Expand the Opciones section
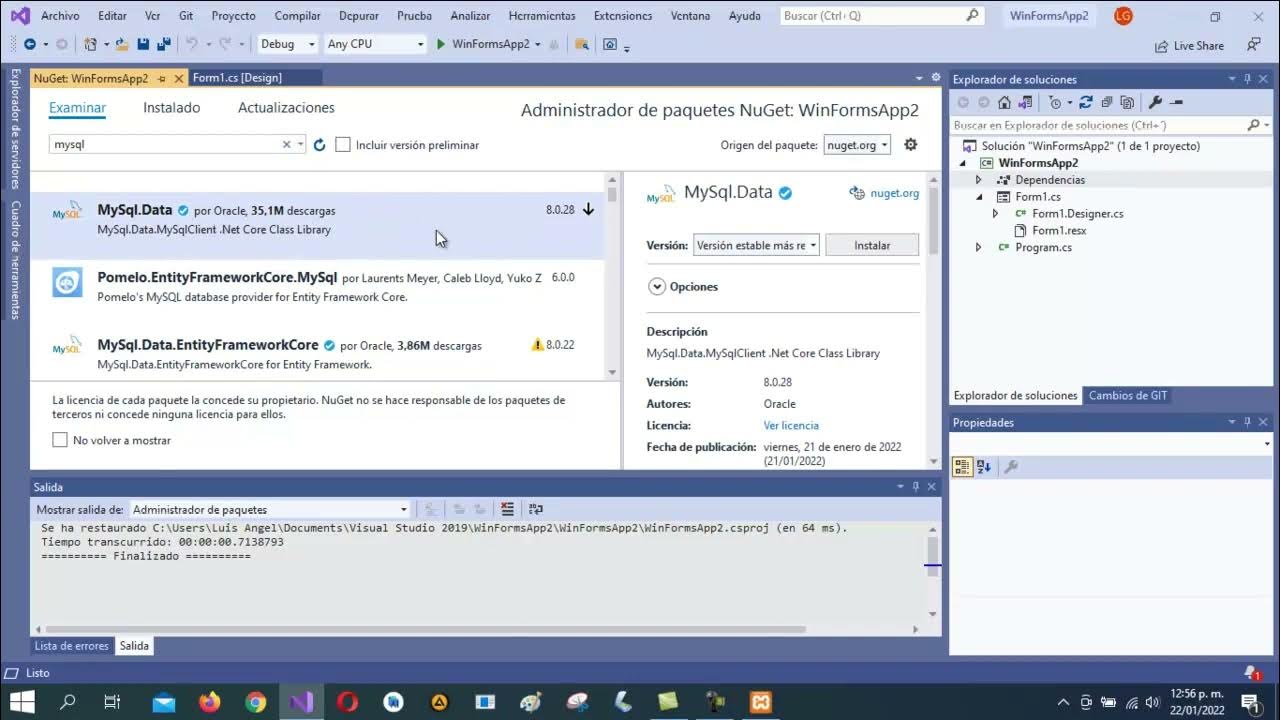Viewport: 1280px width, 720px height. pos(657,287)
